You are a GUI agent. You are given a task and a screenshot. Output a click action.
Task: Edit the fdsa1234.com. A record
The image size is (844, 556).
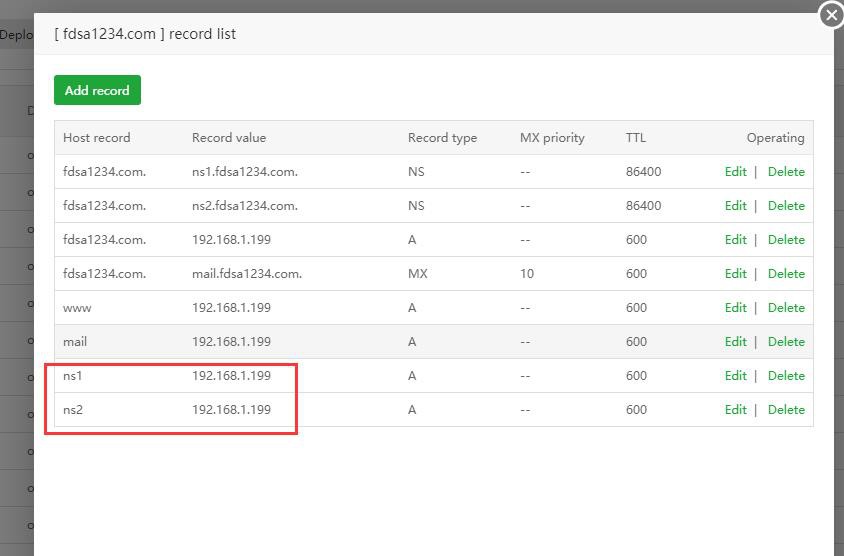pyautogui.click(x=736, y=240)
